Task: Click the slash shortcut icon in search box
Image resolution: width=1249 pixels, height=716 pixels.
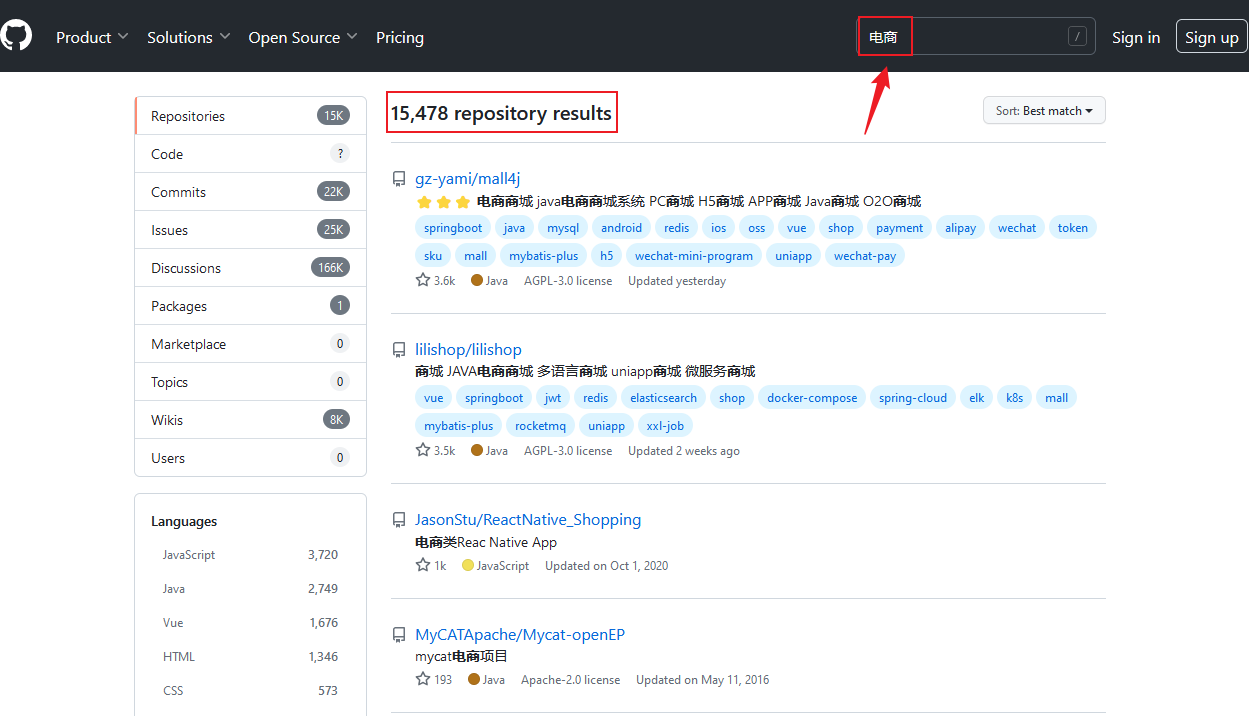Action: [x=1077, y=37]
